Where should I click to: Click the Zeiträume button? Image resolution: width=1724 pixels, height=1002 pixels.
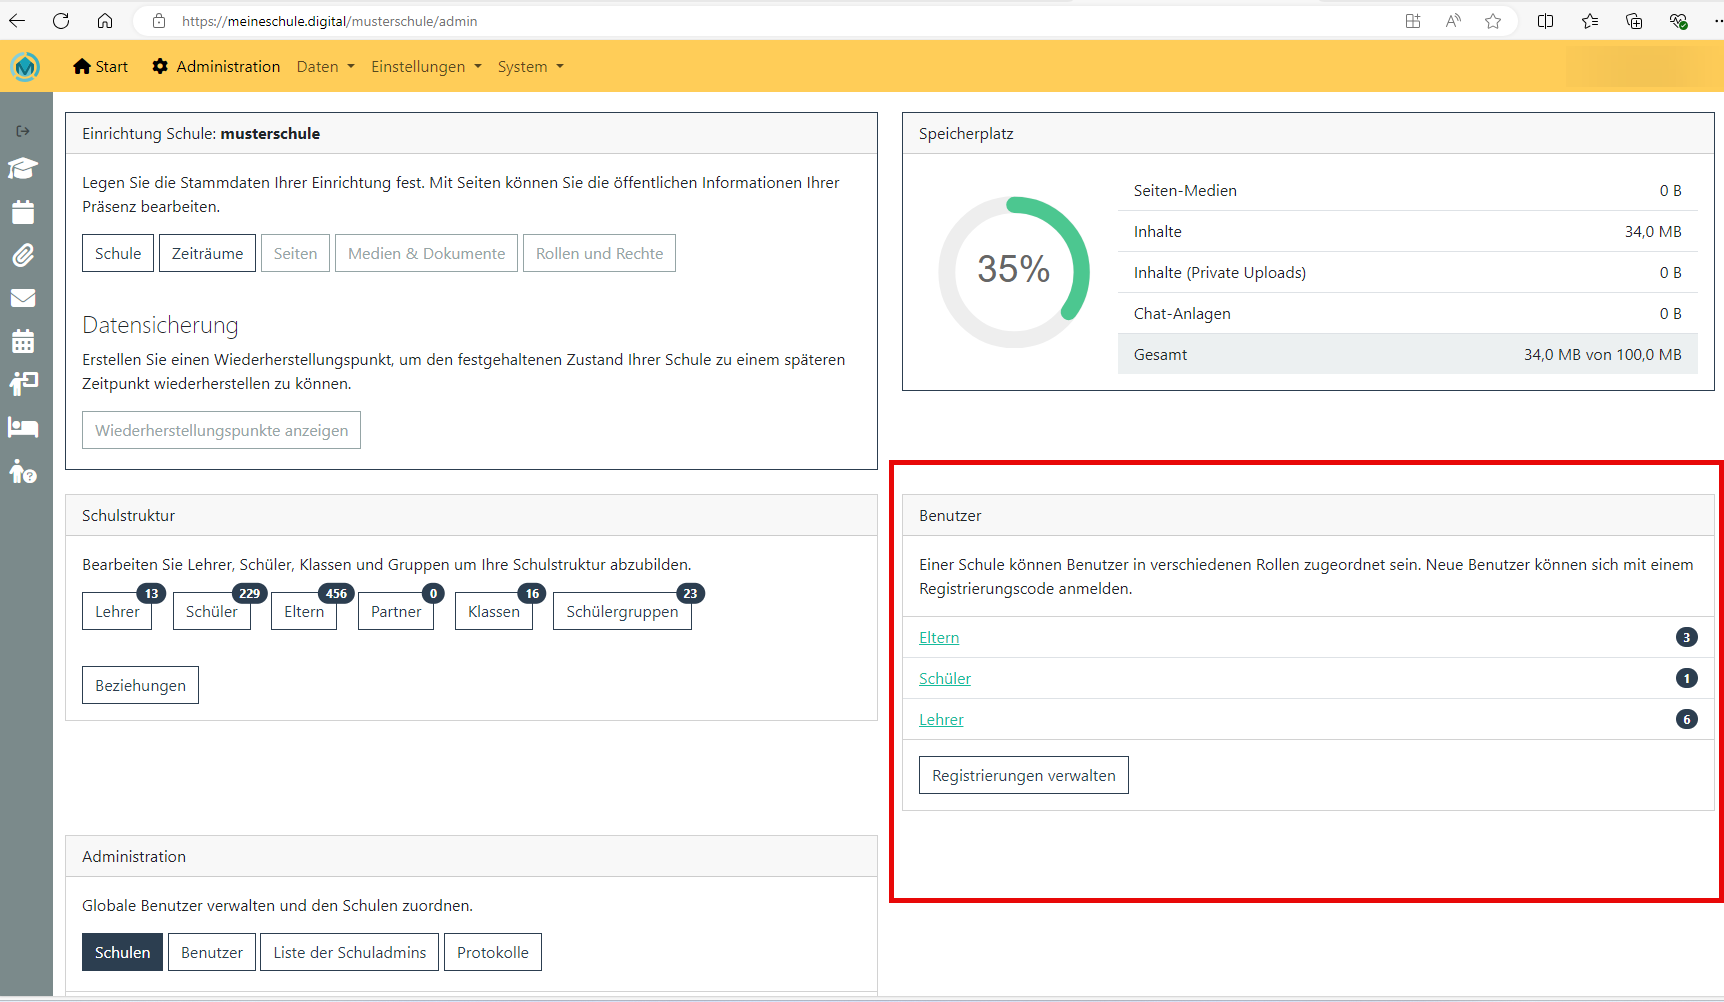pos(207,253)
